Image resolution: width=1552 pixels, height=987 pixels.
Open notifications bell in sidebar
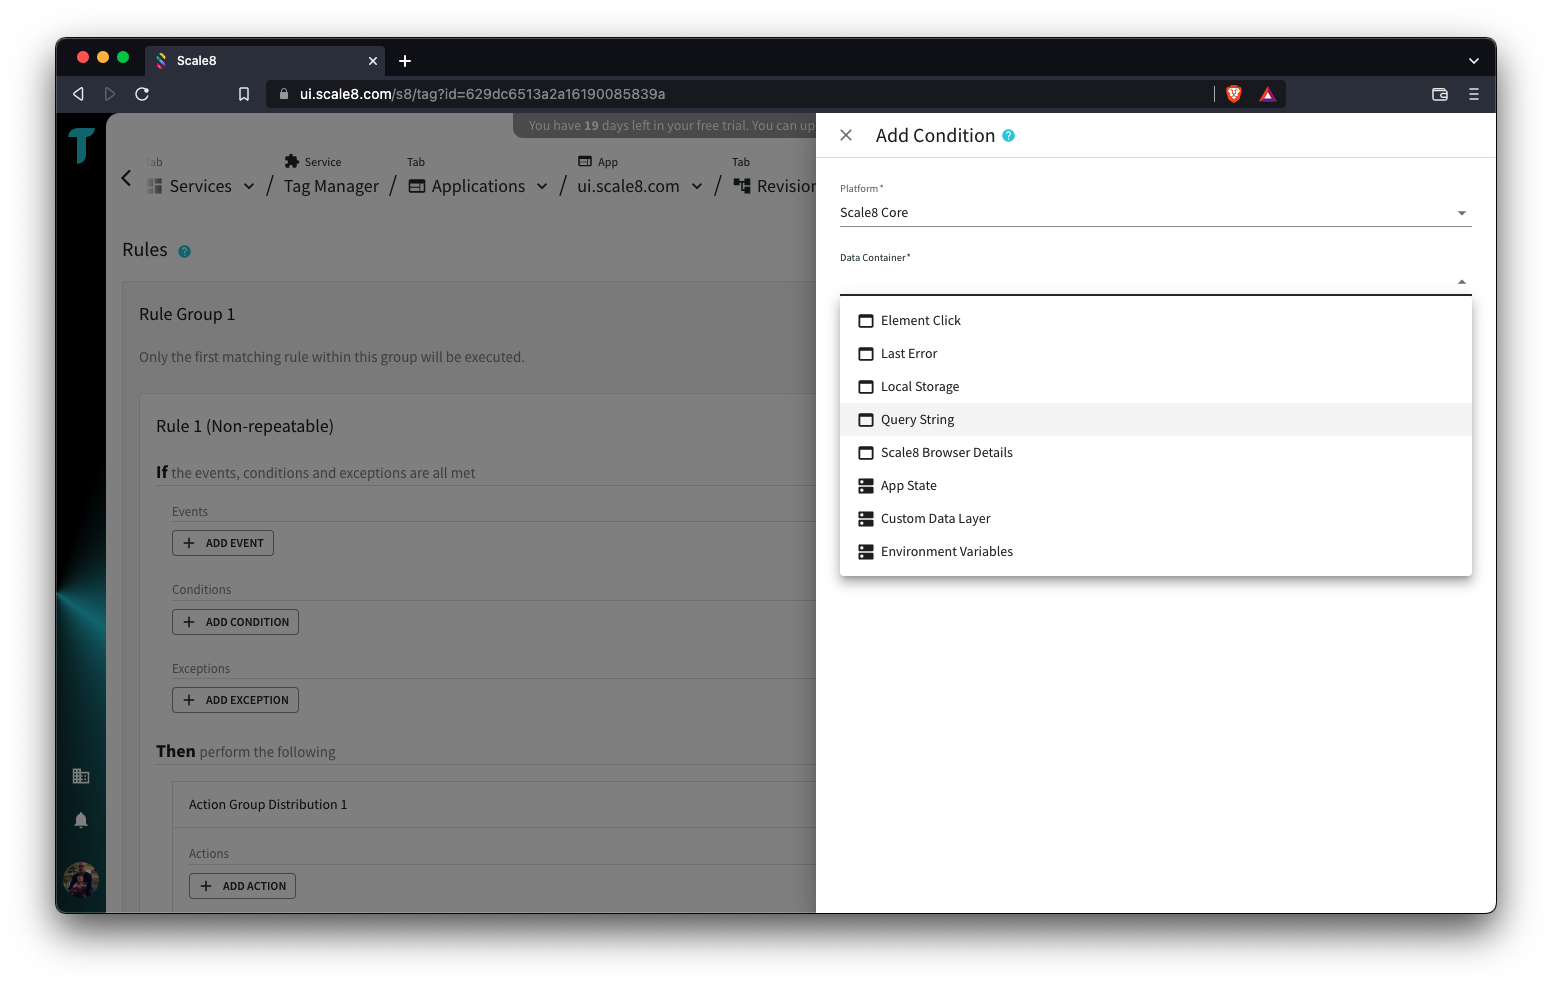pyautogui.click(x=81, y=820)
